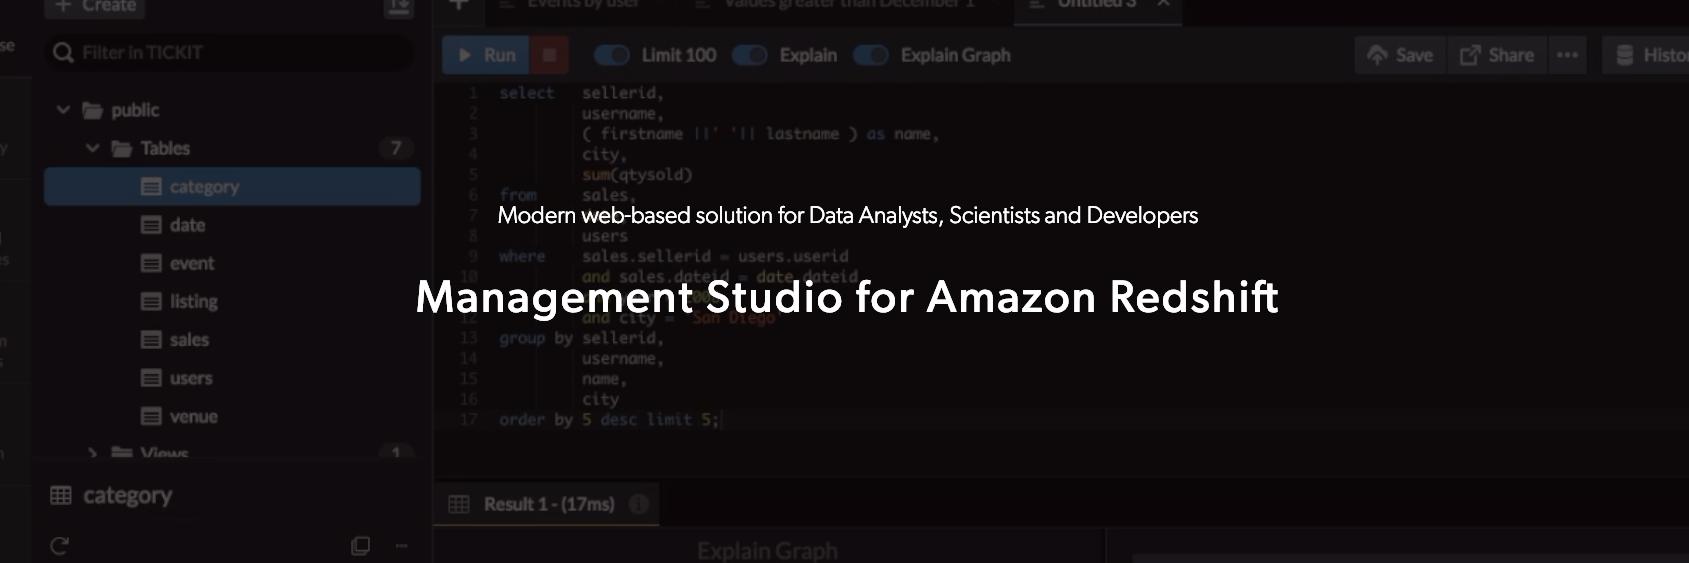Expand the Views folder
This screenshot has height=563, width=1689.
pyautogui.click(x=93, y=454)
